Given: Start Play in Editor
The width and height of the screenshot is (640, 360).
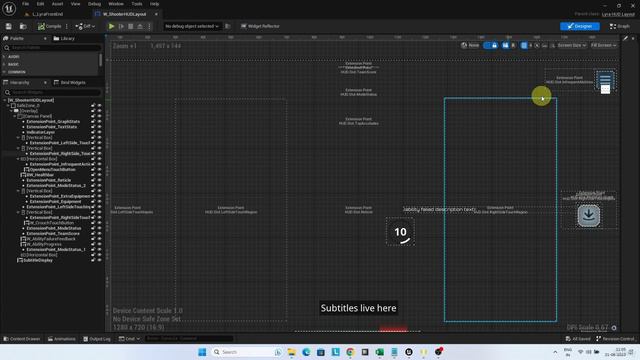Looking at the screenshot, I should [x=111, y=26].
